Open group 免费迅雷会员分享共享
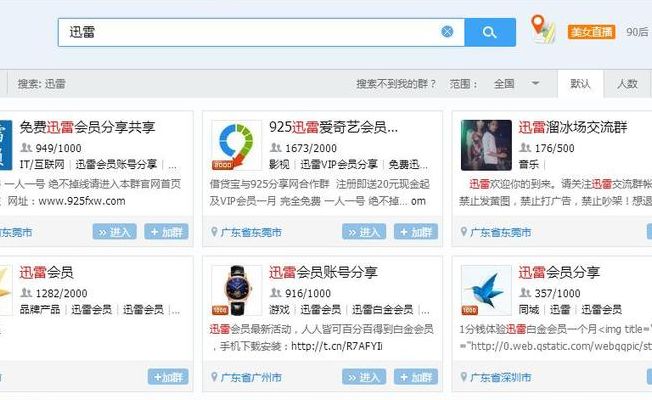 [87, 127]
